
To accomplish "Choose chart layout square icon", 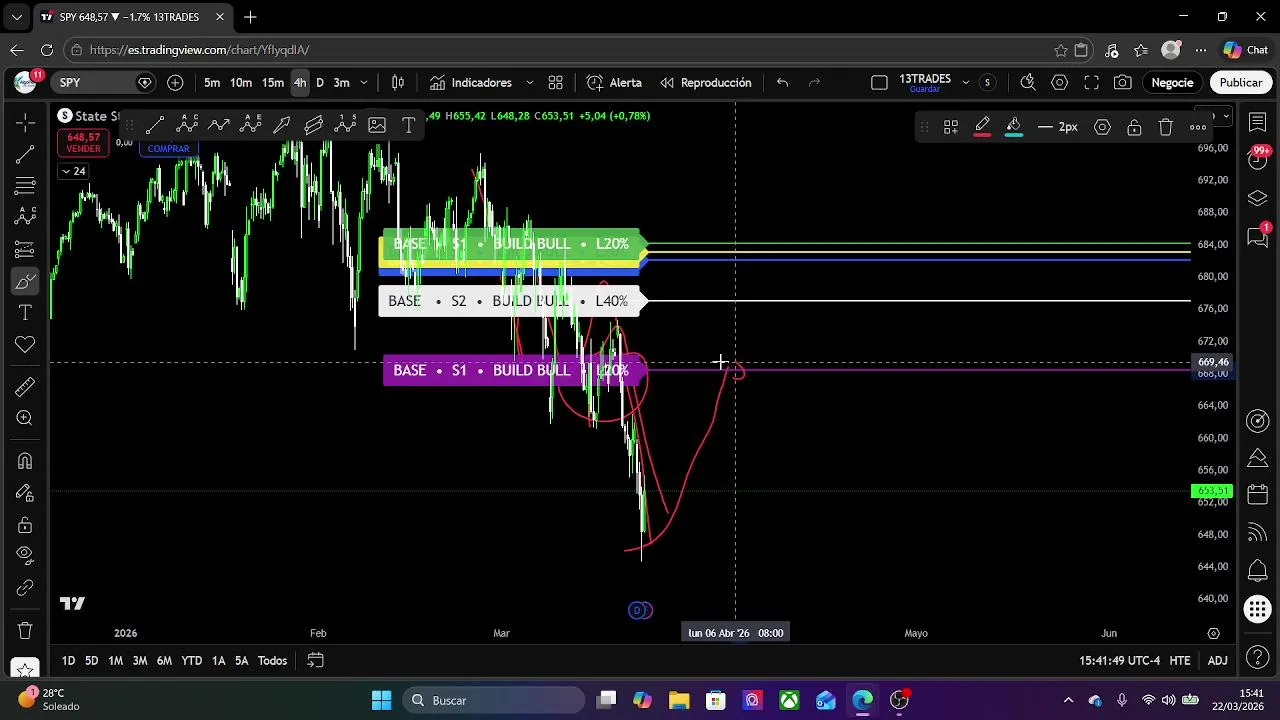I will click(879, 83).
